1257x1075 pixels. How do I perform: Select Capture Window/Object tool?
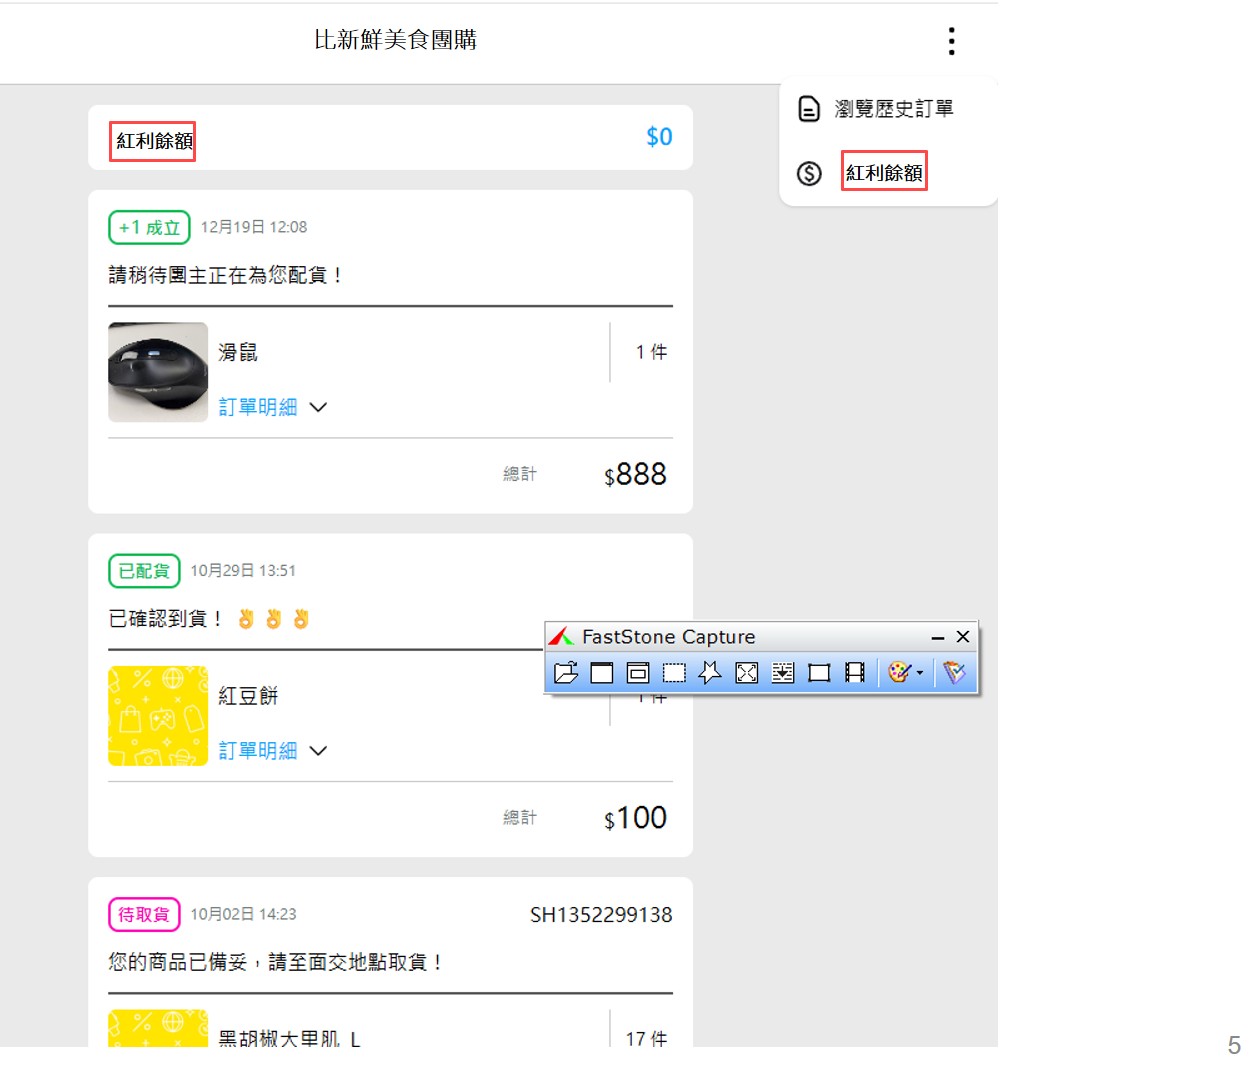[638, 673]
